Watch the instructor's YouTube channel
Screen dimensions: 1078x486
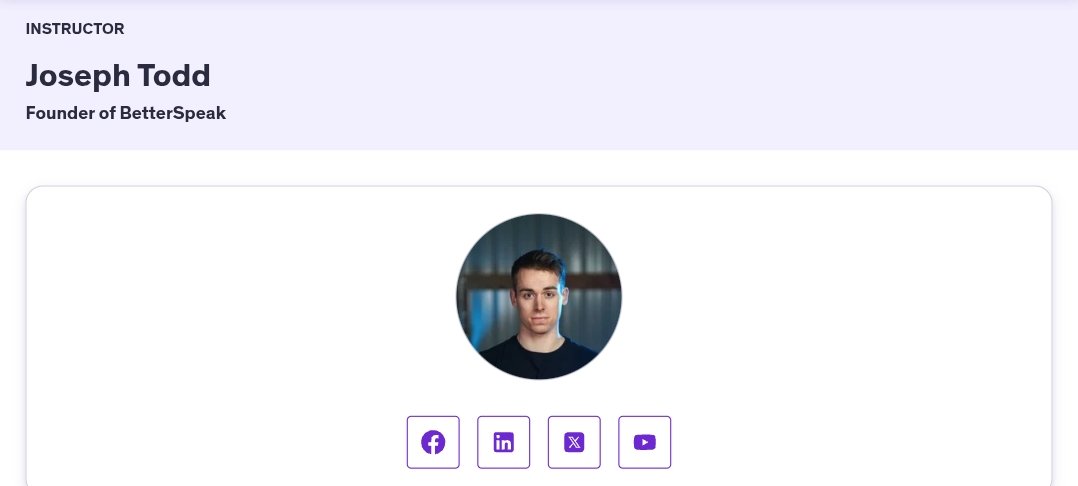644,442
